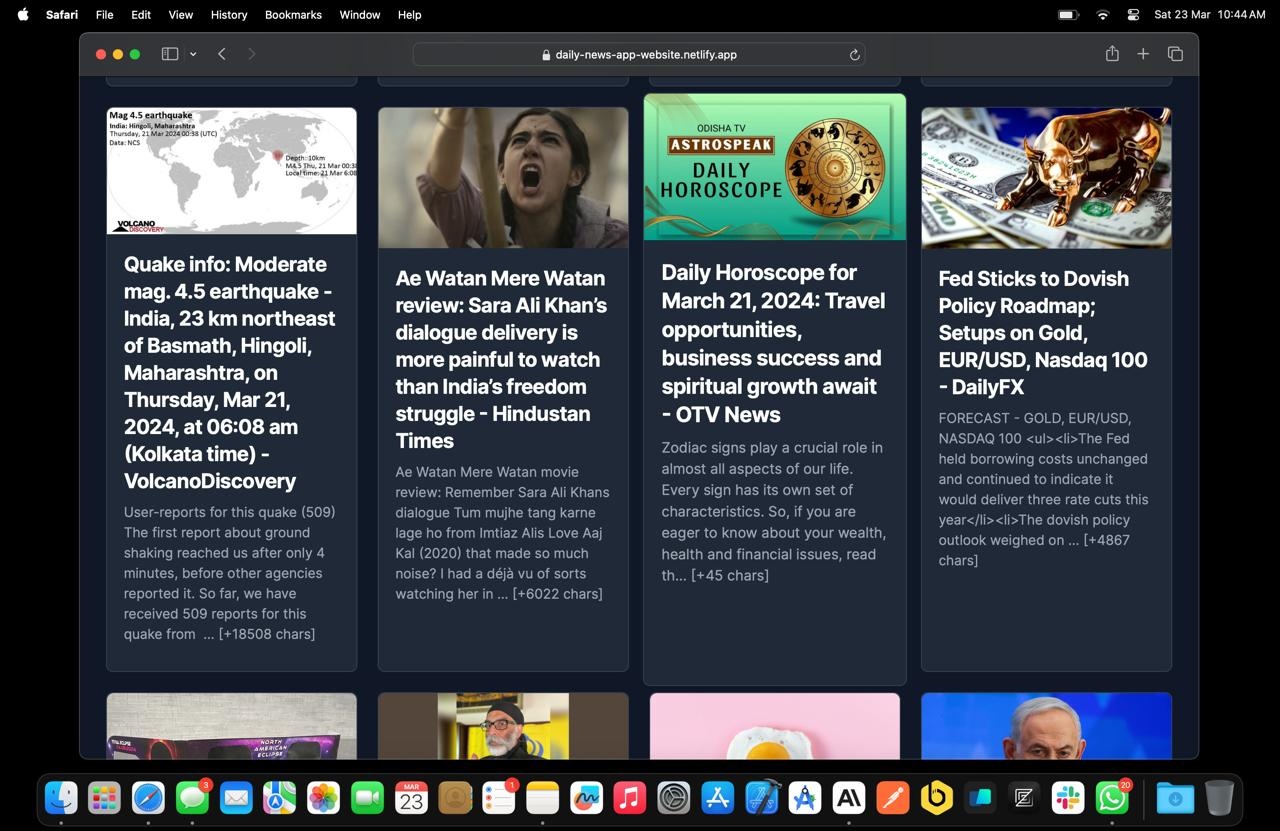Screen dimensions: 1280x831
Task: Open the Quake info earthquake article headline
Action: [x=229, y=372]
